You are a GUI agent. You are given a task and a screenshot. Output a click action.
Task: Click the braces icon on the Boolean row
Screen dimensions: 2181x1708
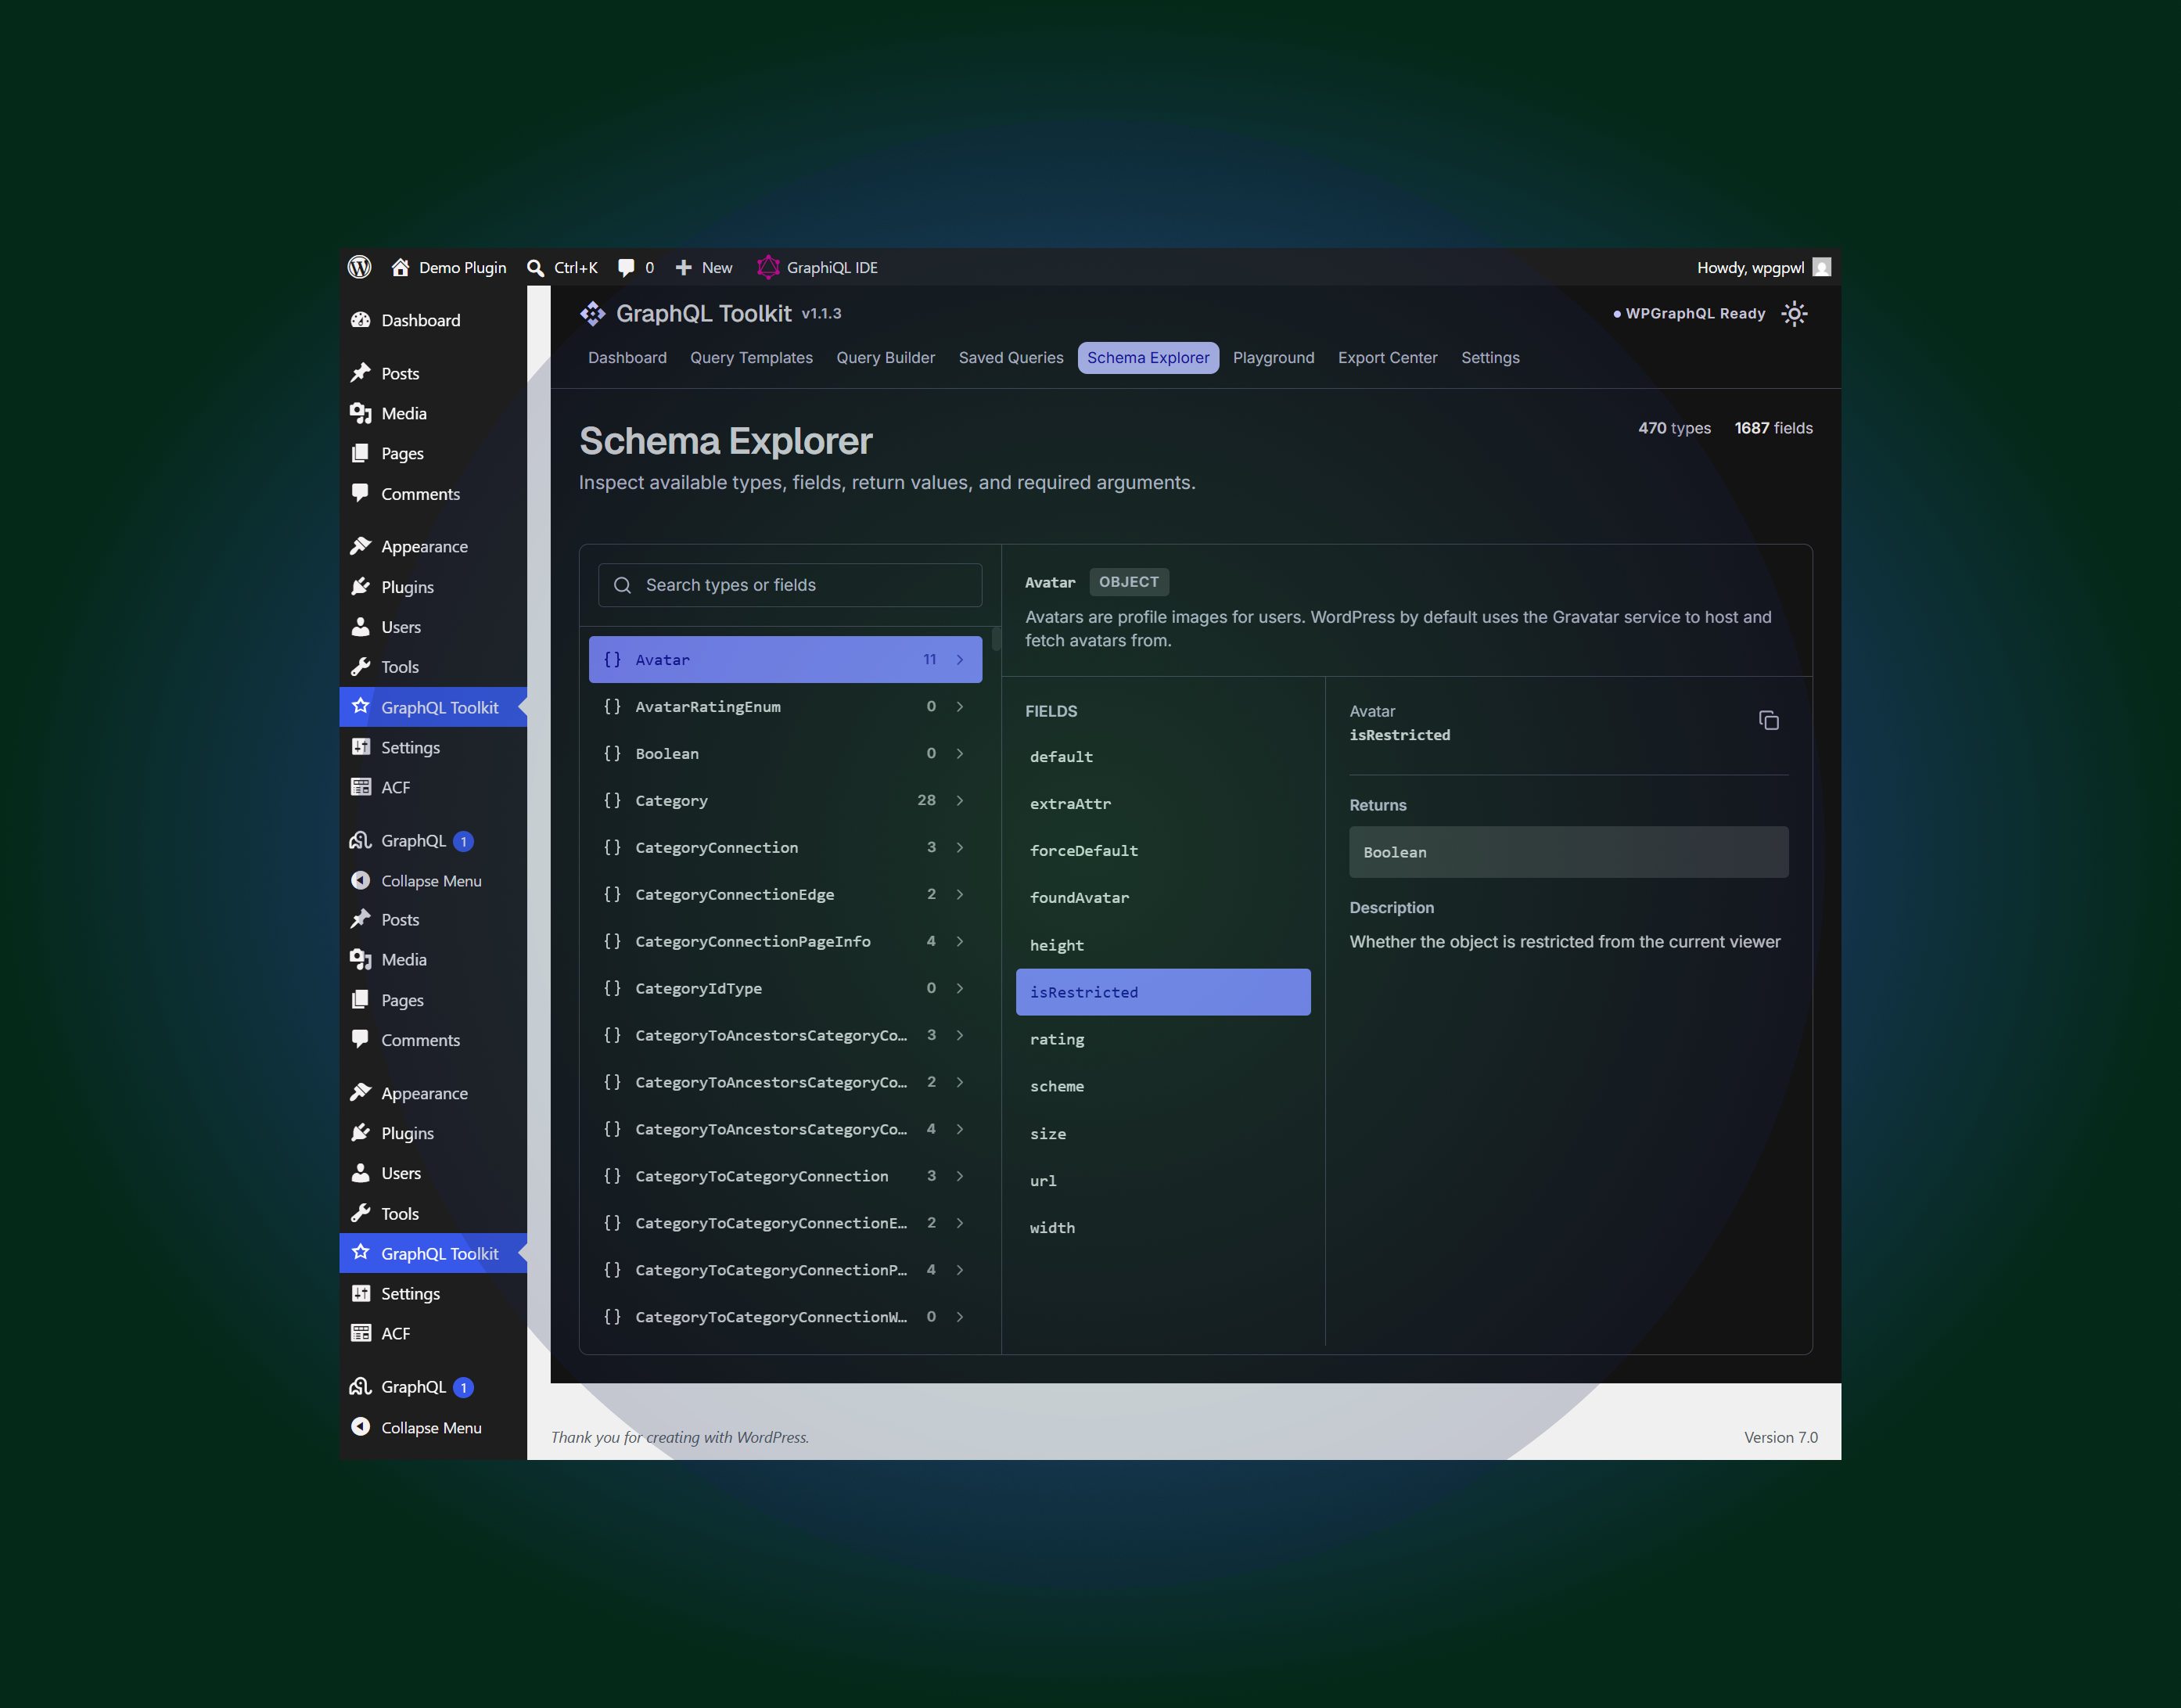[x=612, y=753]
